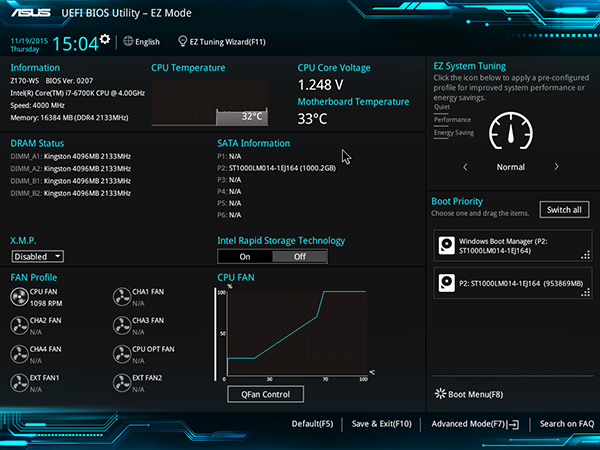Turn Intel Rapid Storage Technology On

245,256
